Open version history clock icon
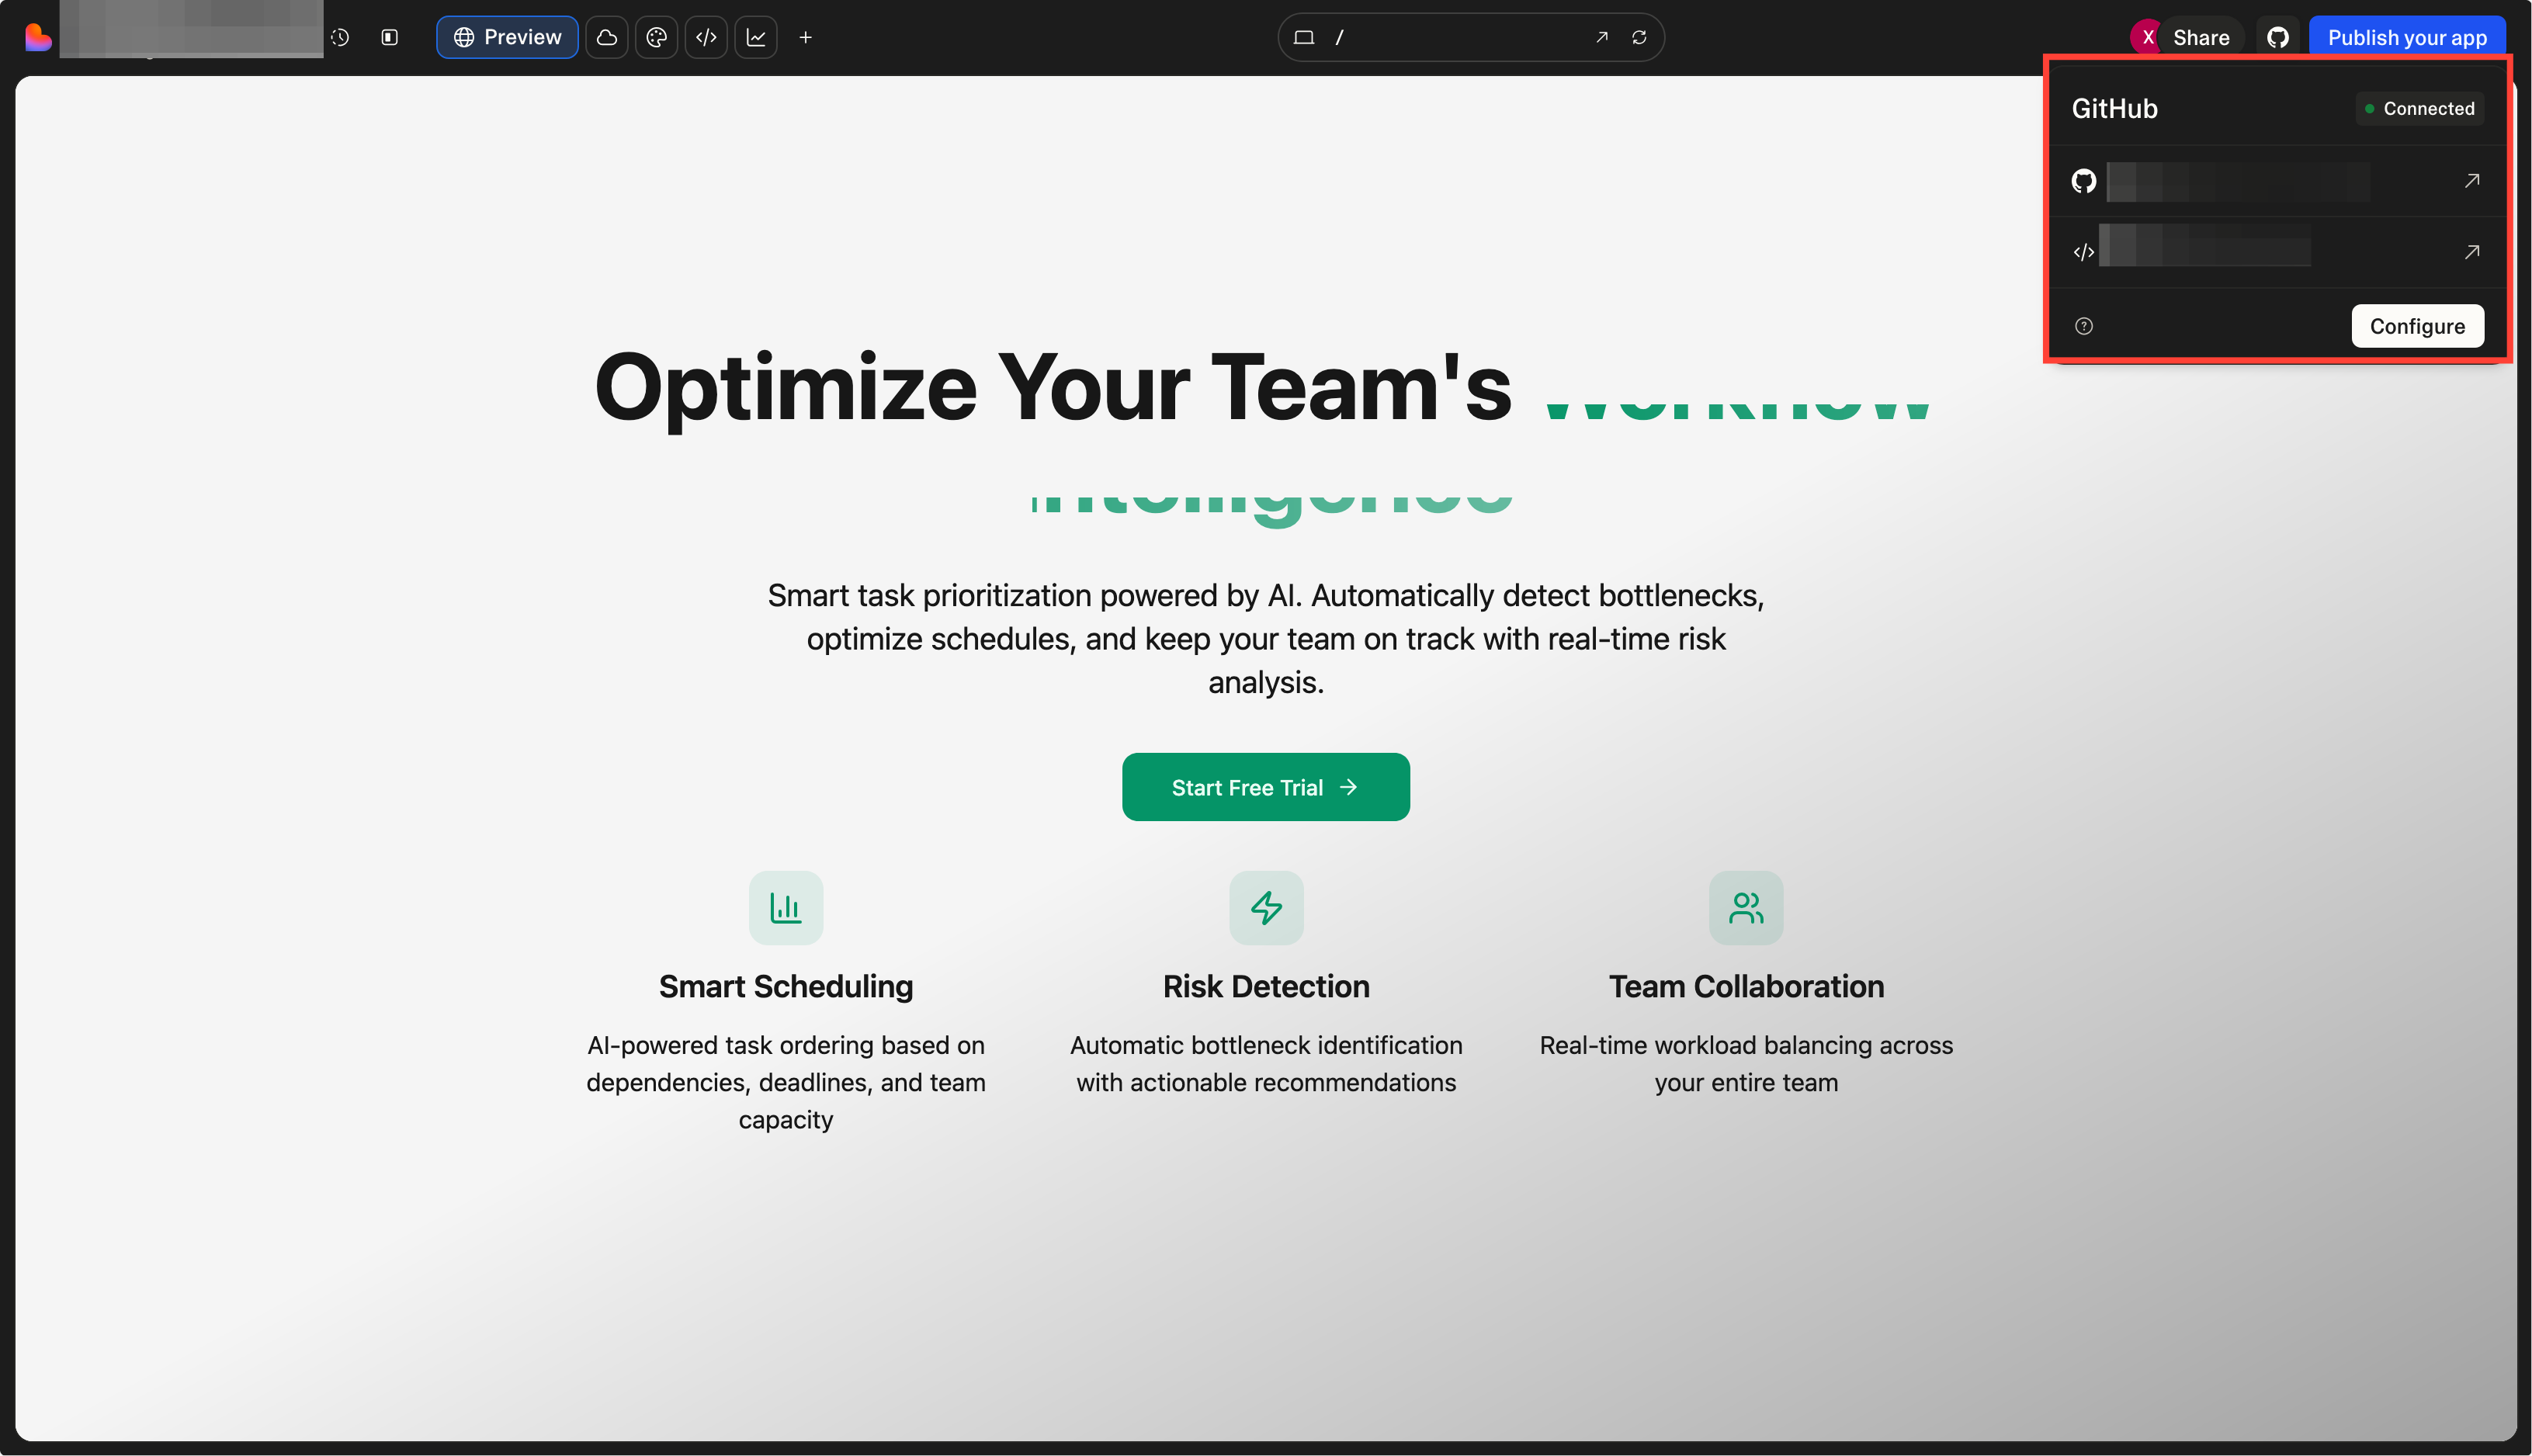 (340, 37)
